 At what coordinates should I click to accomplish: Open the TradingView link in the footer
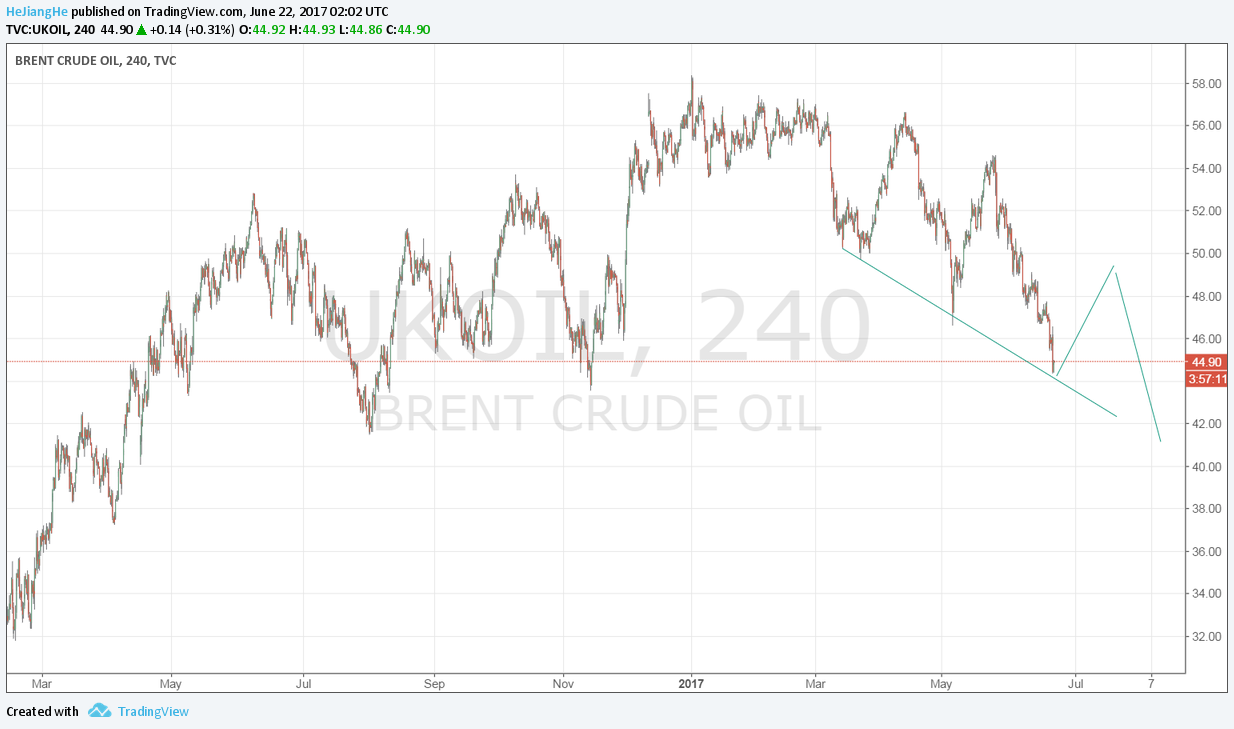[x=153, y=711]
